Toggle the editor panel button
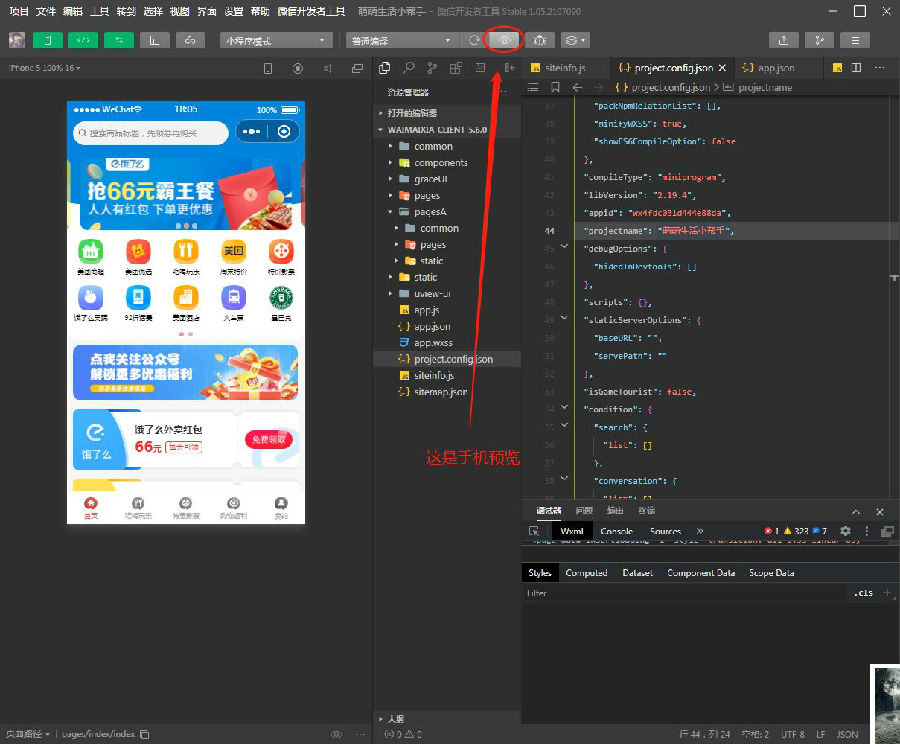 click(83, 40)
